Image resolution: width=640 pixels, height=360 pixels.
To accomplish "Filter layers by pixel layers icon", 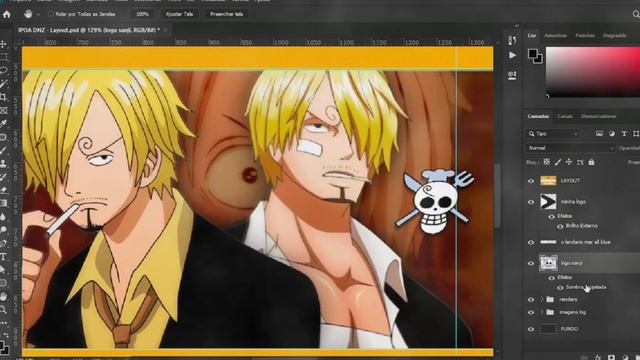I will coord(599,133).
